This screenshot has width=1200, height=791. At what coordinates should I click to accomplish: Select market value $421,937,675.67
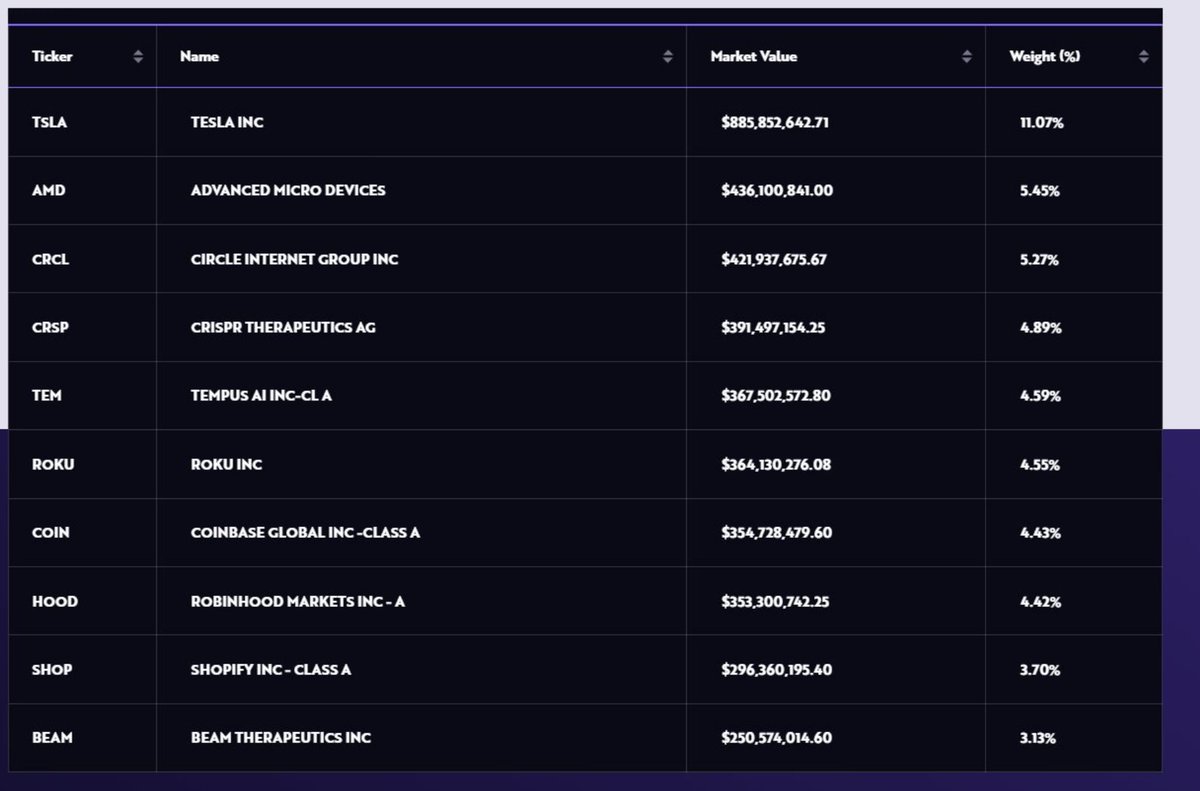(x=774, y=259)
